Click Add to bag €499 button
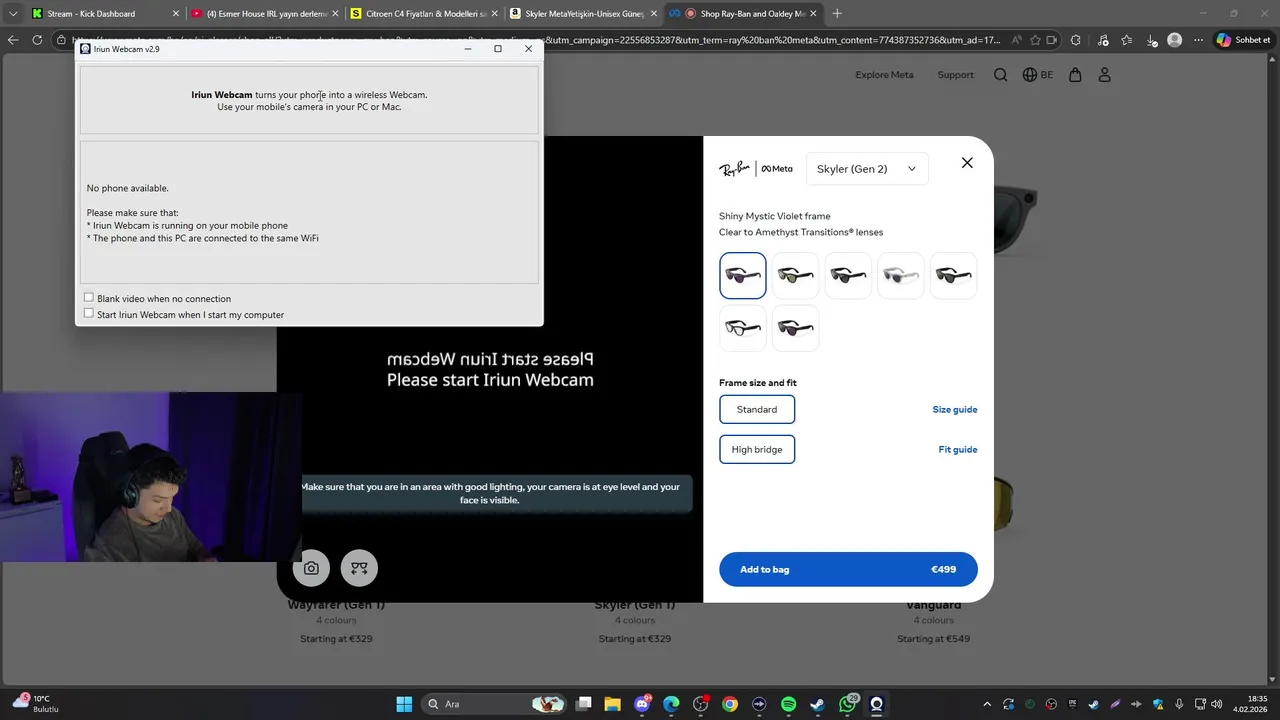 point(848,569)
